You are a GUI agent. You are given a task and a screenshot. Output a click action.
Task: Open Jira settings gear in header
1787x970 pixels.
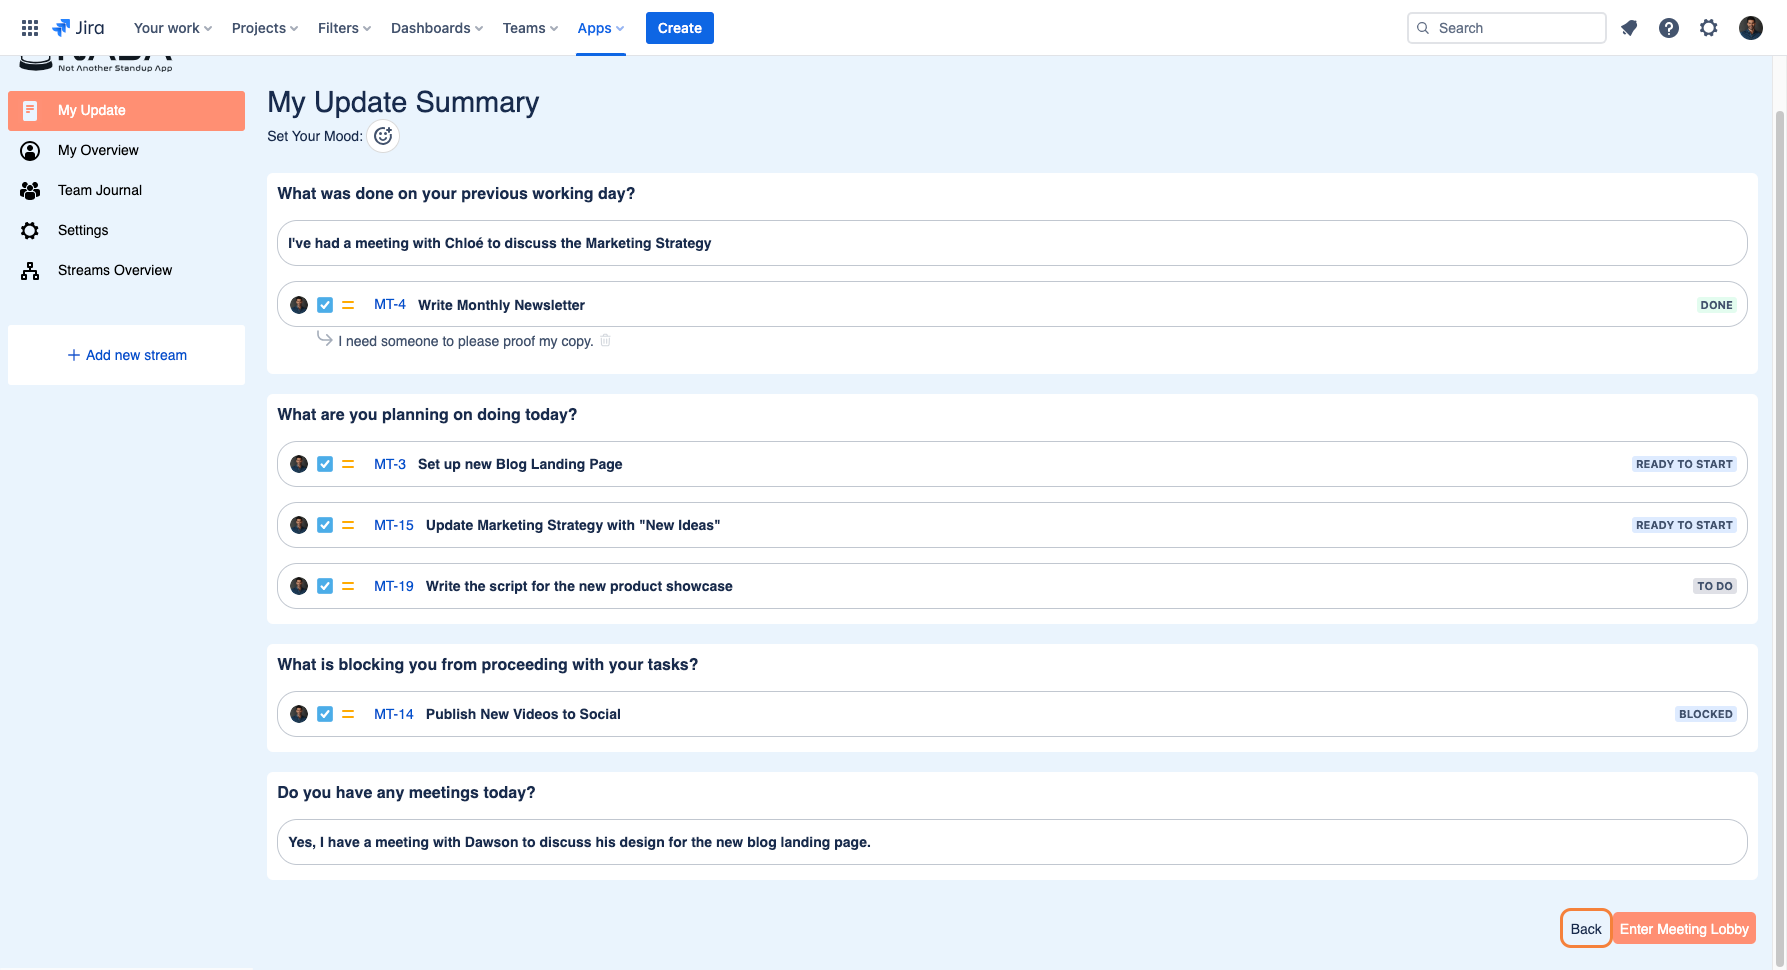point(1709,28)
